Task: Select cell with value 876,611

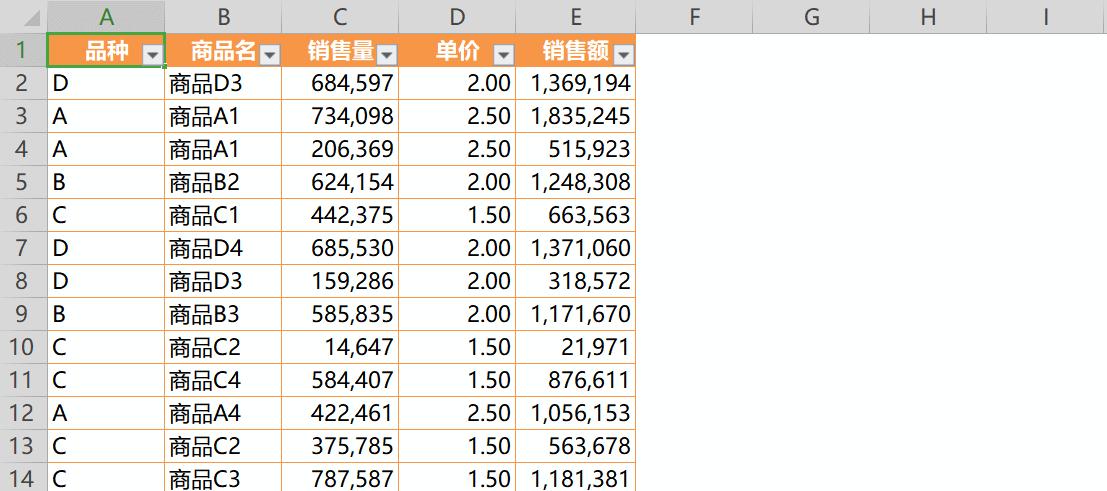Action: point(575,380)
